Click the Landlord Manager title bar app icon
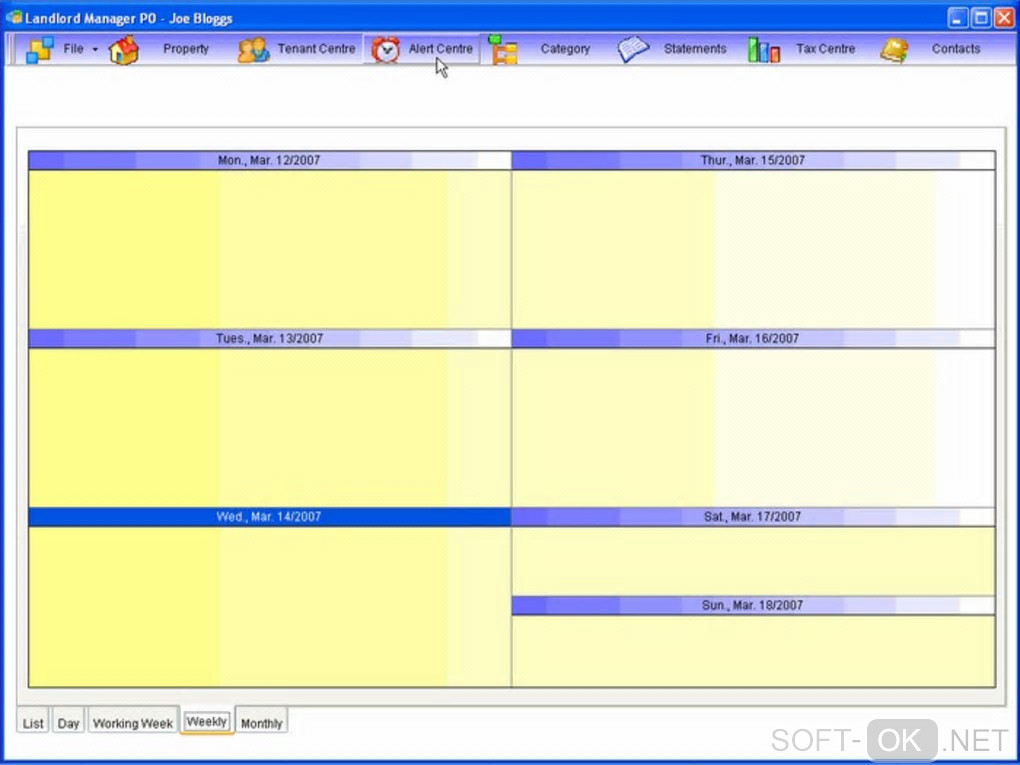 coord(14,16)
